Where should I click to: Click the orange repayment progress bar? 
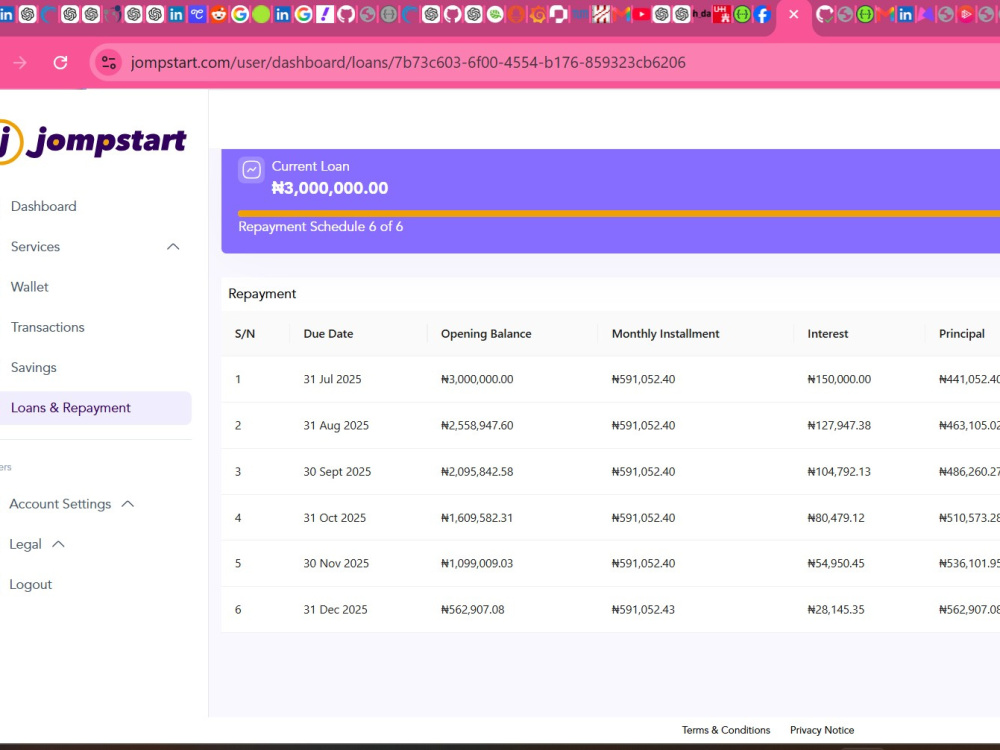[x=619, y=214]
